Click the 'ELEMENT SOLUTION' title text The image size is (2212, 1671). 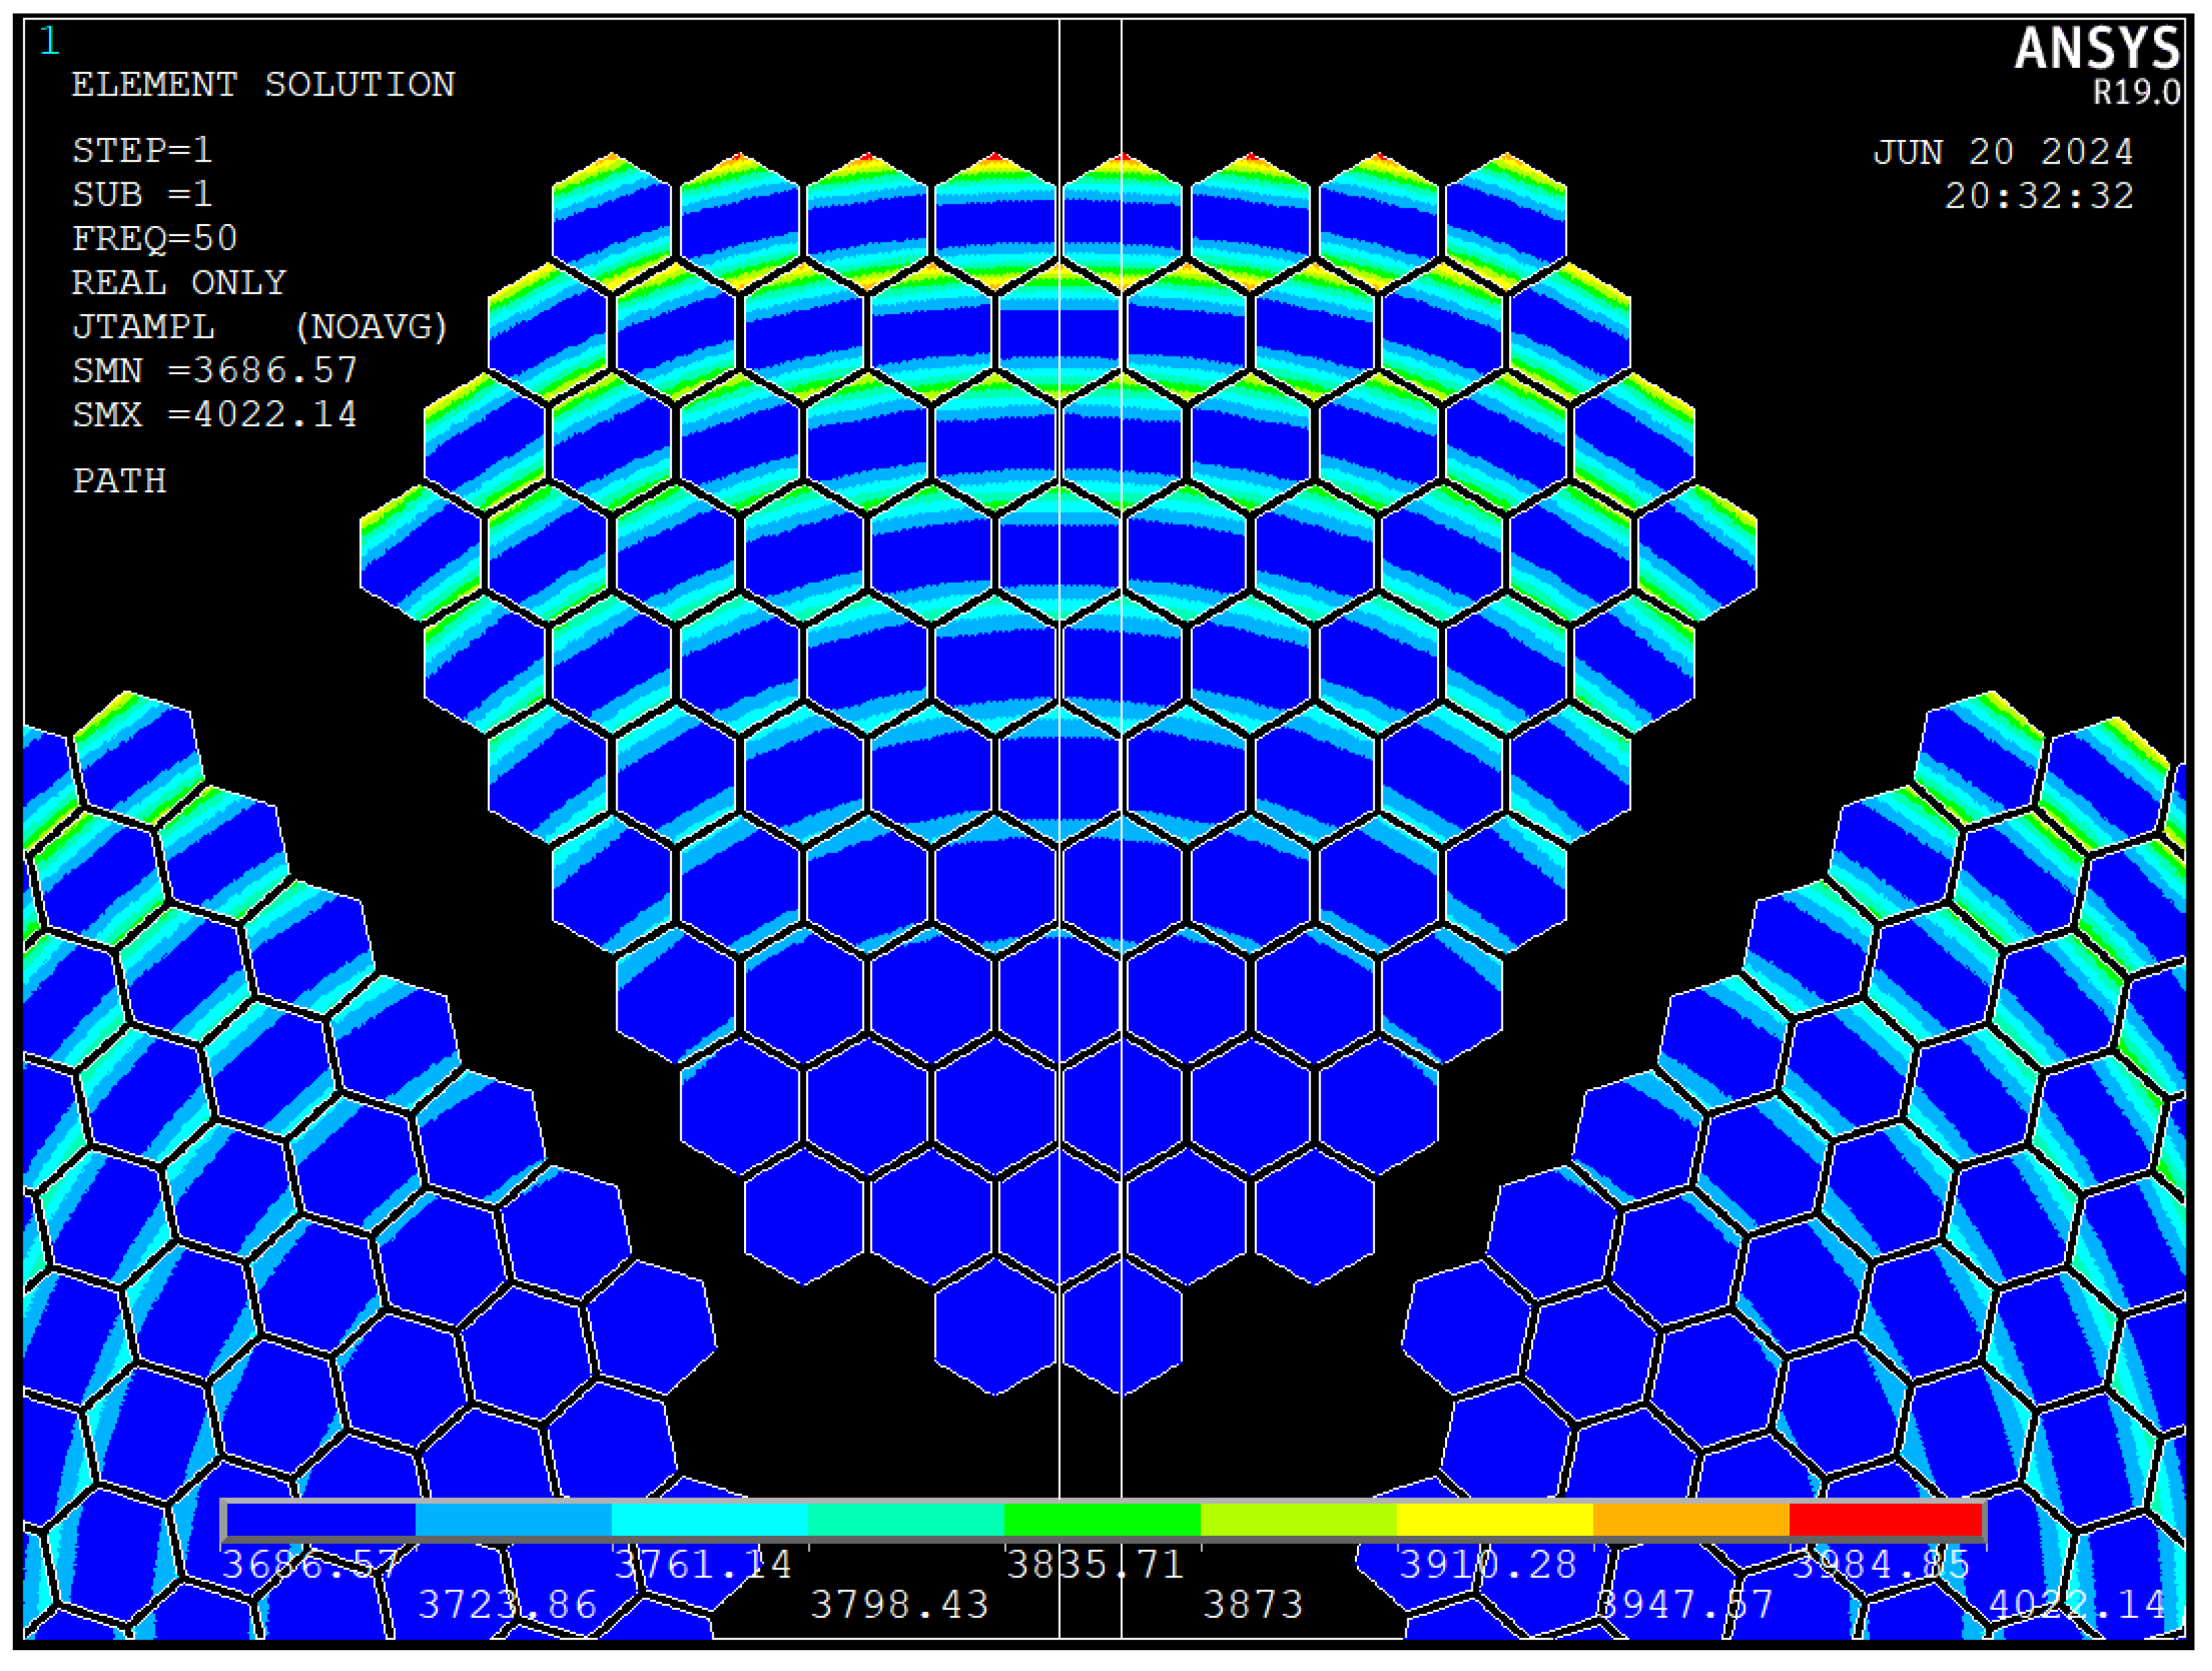[263, 85]
